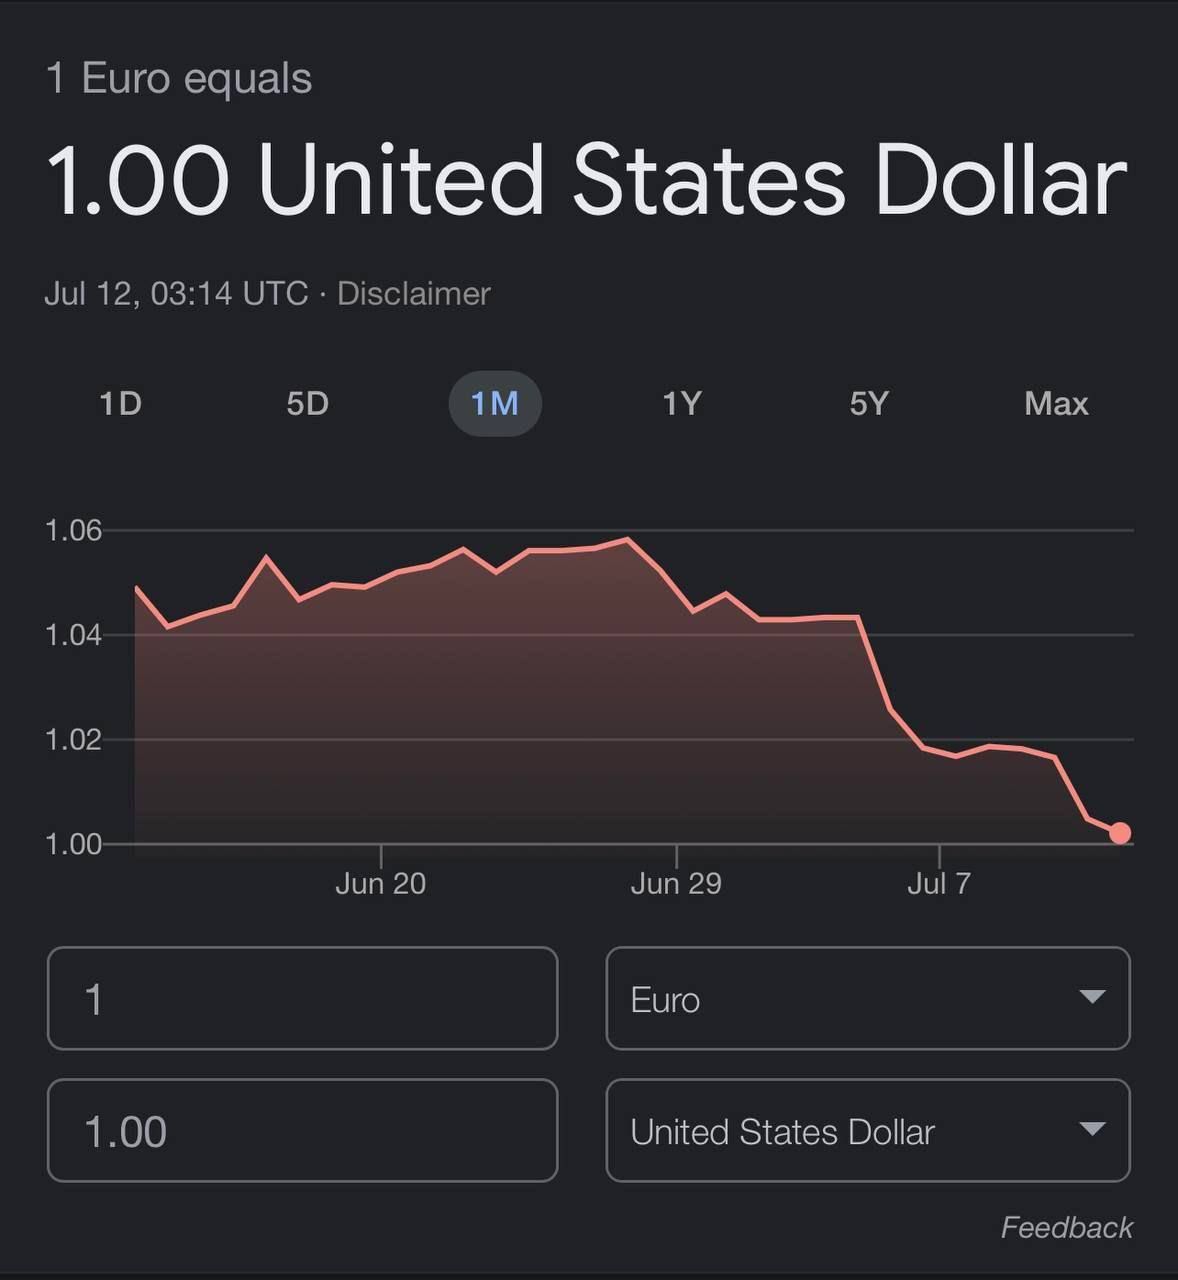Open the Disclaimer link
The height and width of the screenshot is (1280, 1178).
pyautogui.click(x=414, y=294)
